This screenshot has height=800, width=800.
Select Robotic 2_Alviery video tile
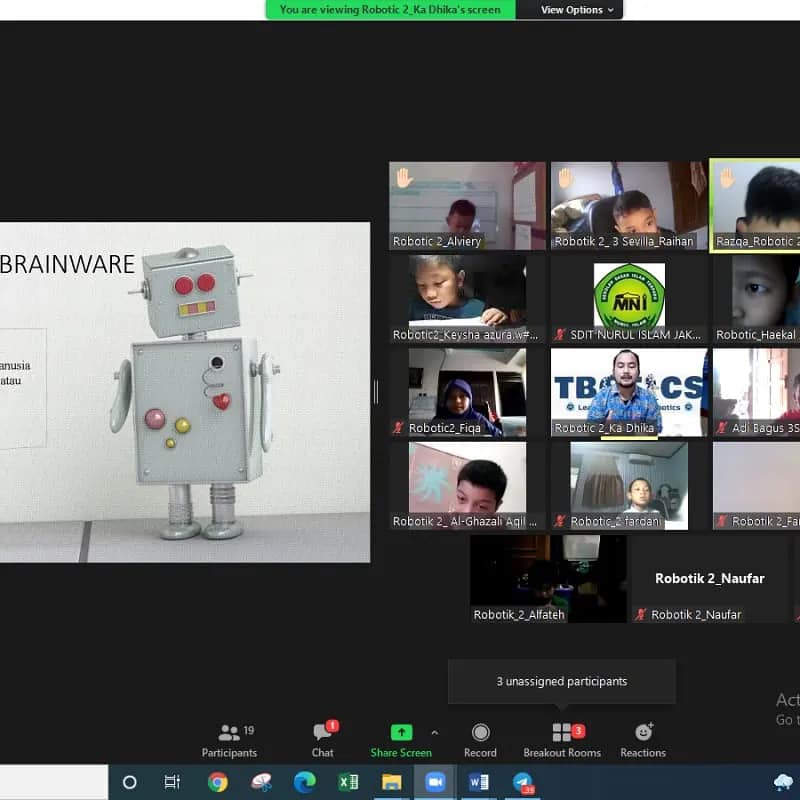[x=467, y=206]
